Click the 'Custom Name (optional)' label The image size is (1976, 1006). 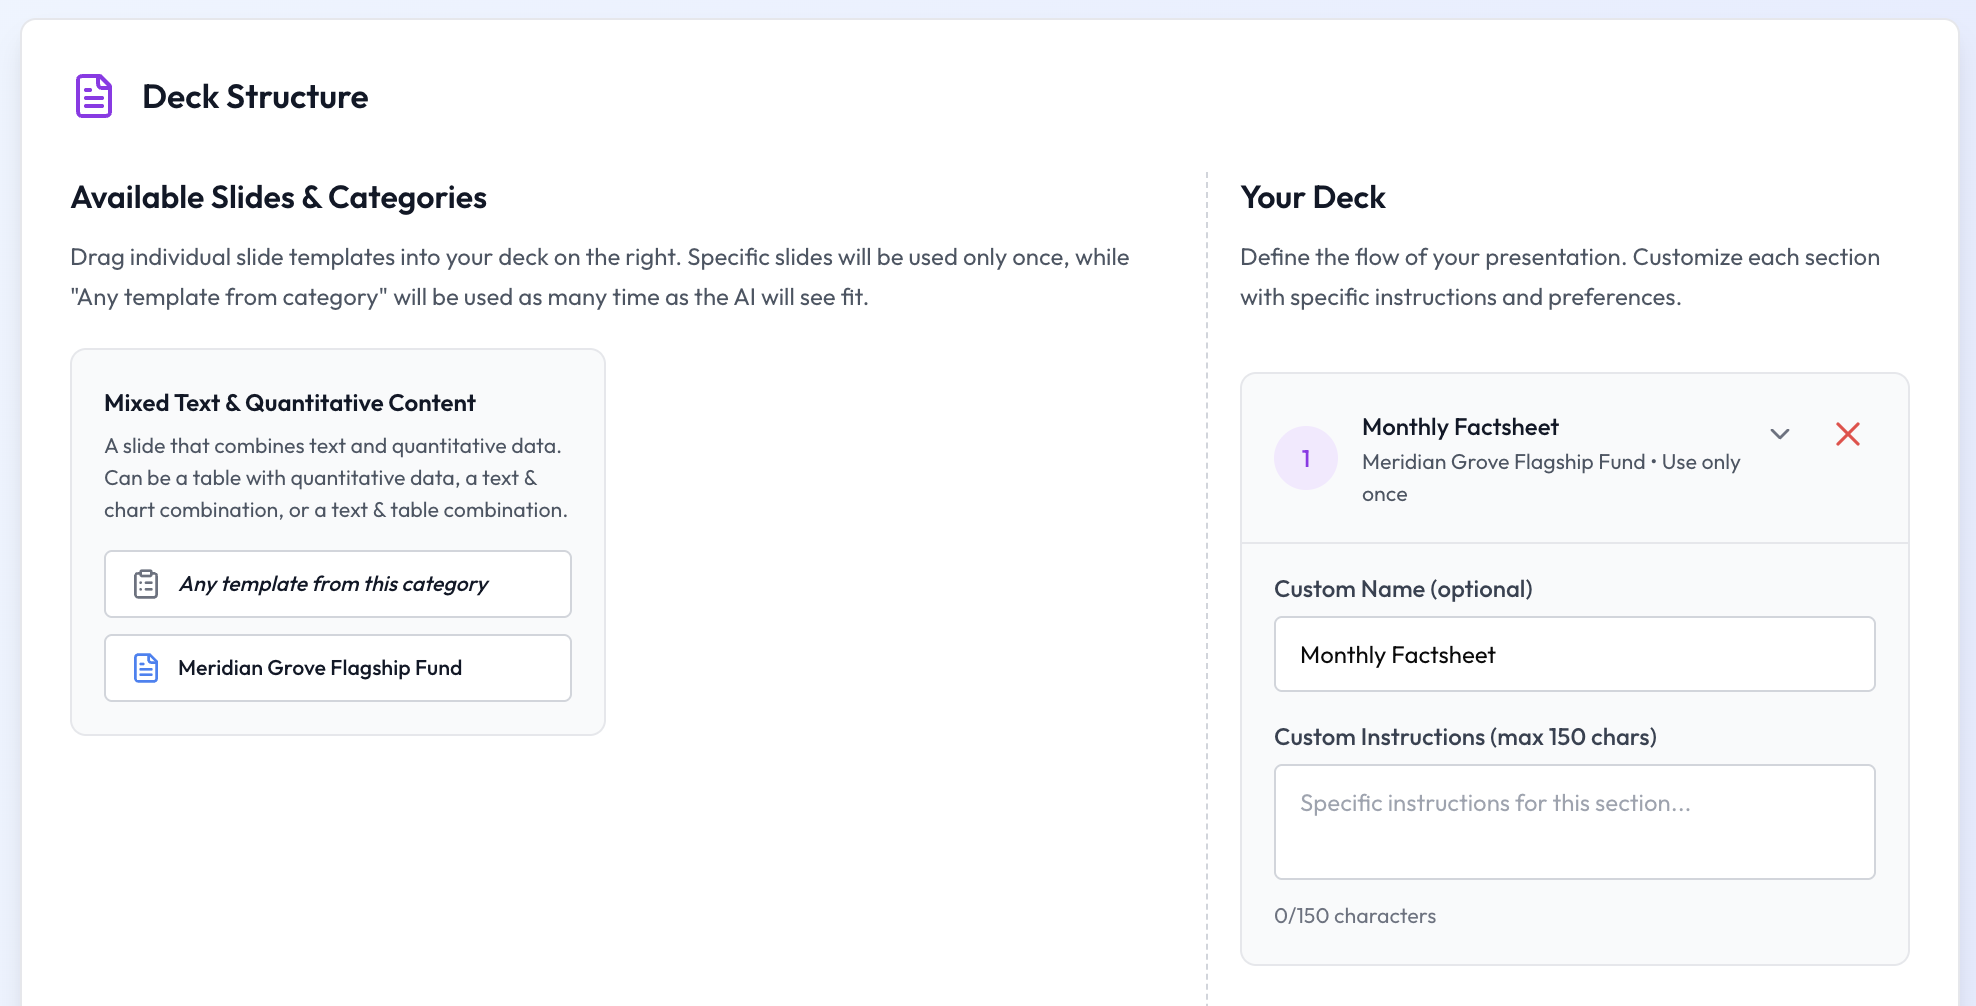(x=1402, y=589)
